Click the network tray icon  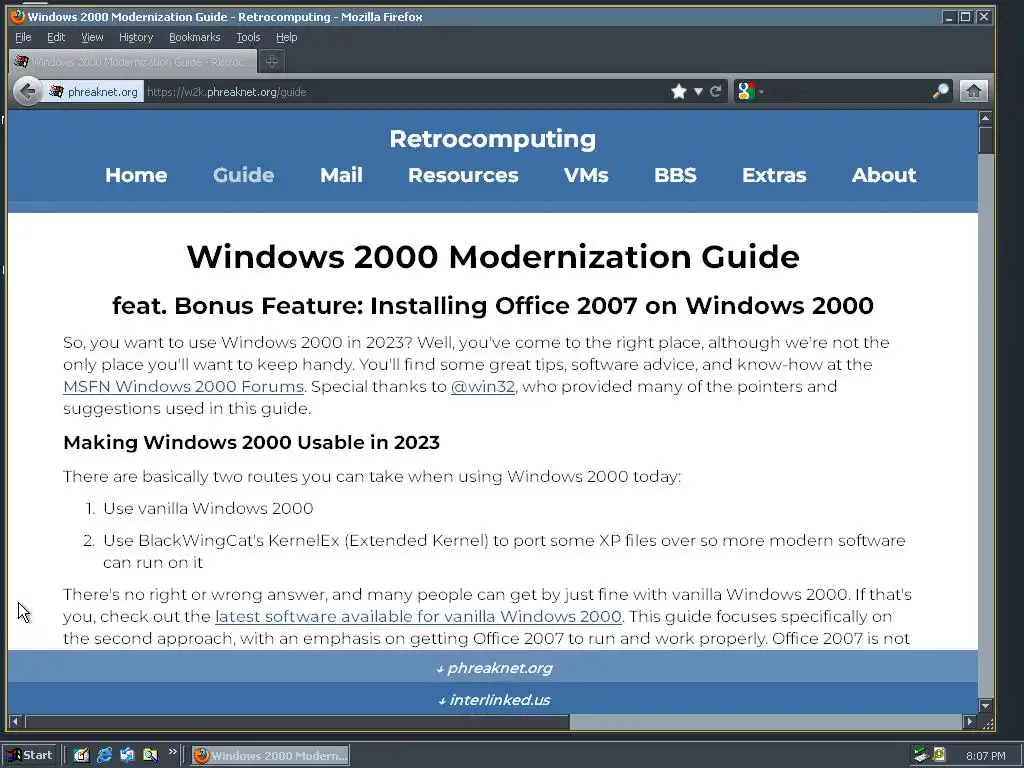pyautogui.click(x=921, y=755)
